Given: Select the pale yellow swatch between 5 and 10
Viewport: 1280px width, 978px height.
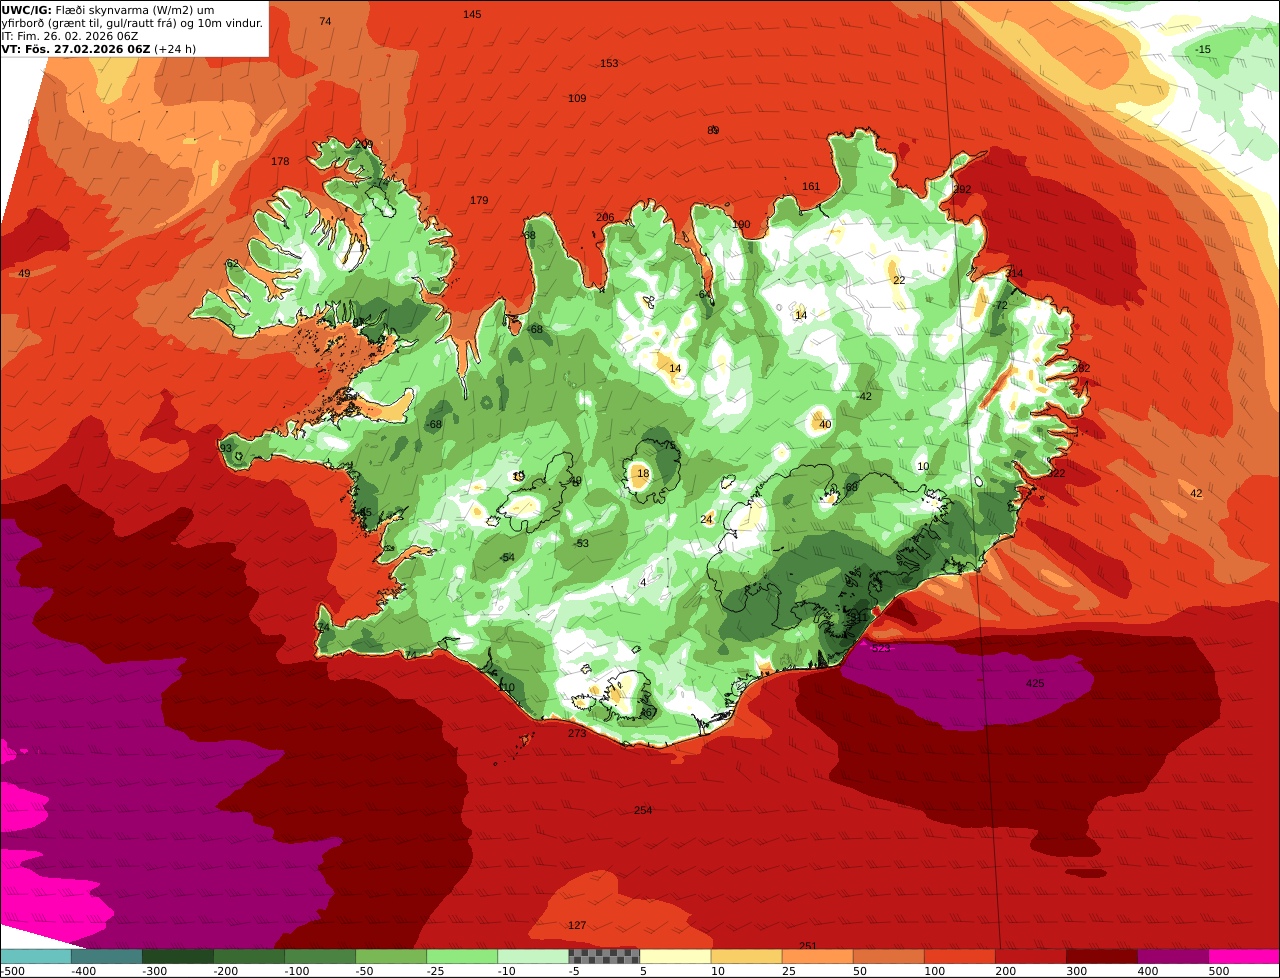Looking at the screenshot, I should [674, 956].
